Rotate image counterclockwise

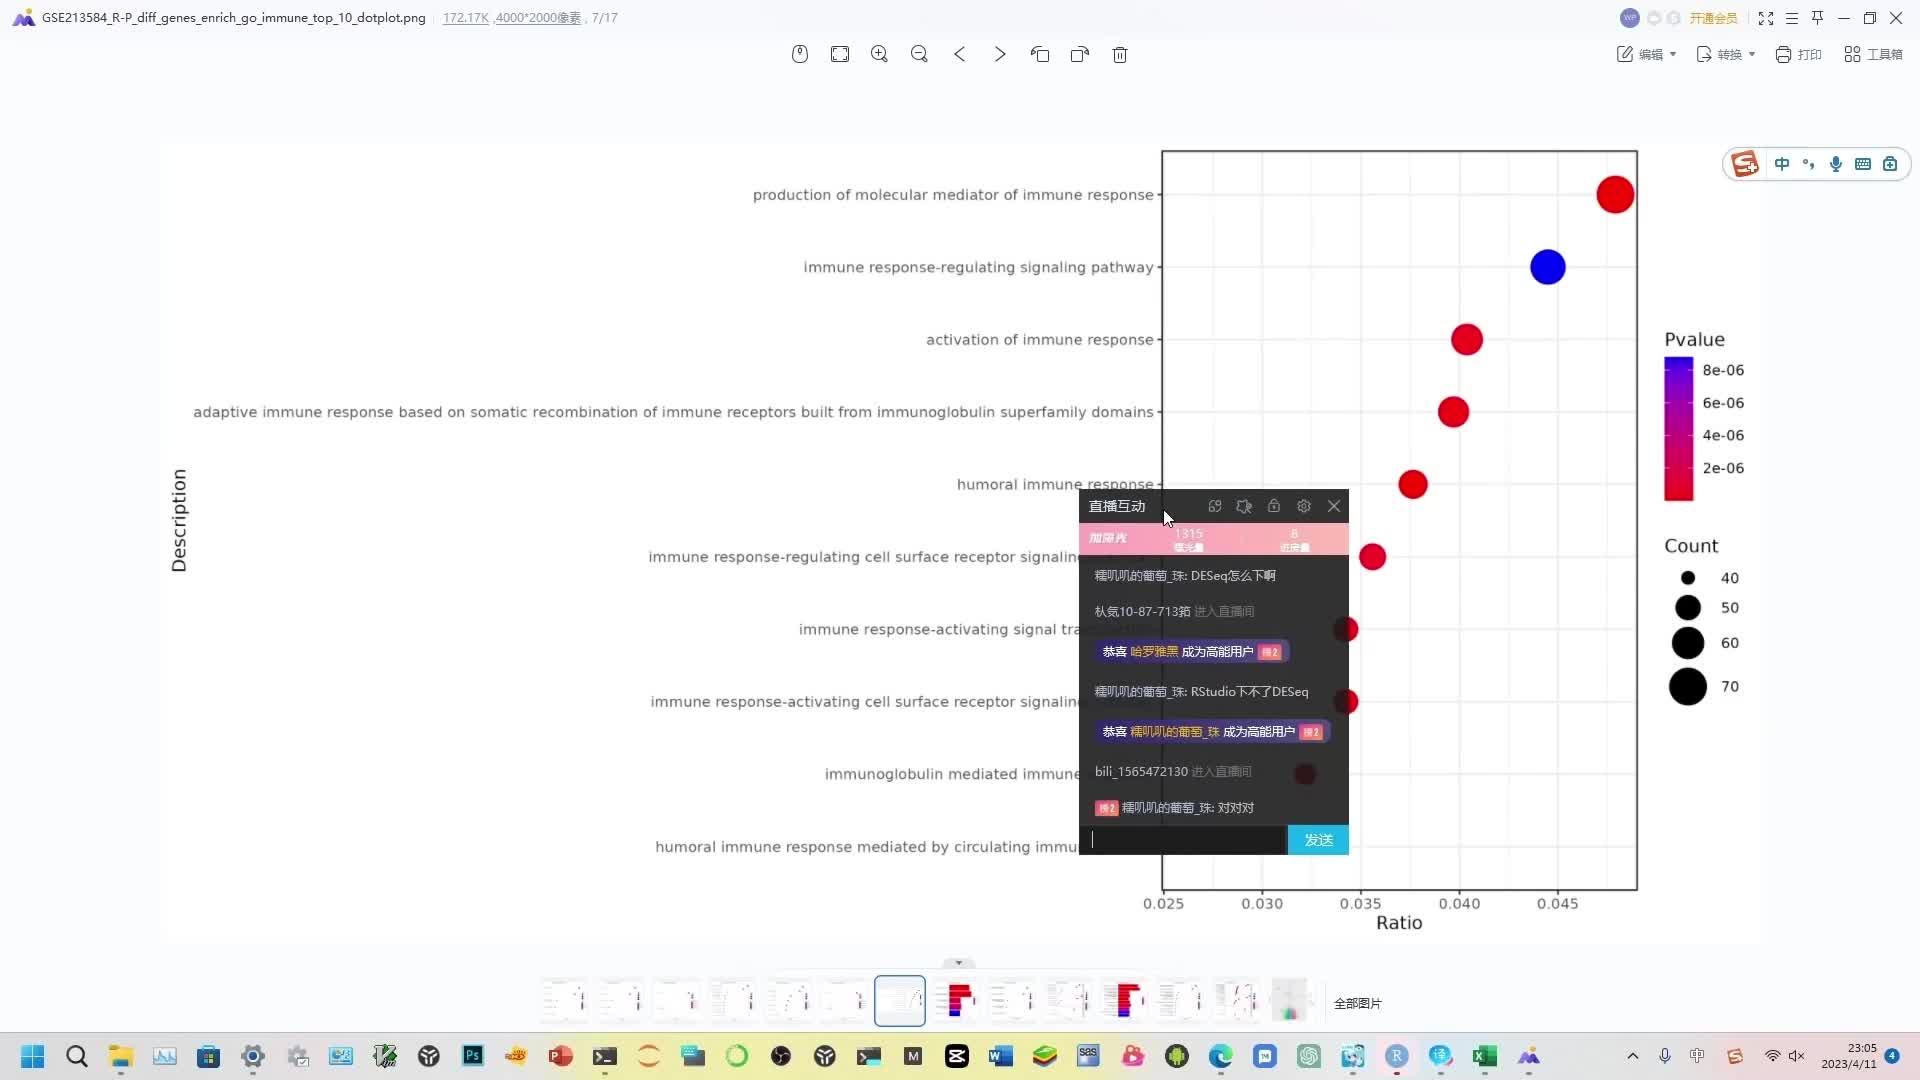click(1039, 54)
